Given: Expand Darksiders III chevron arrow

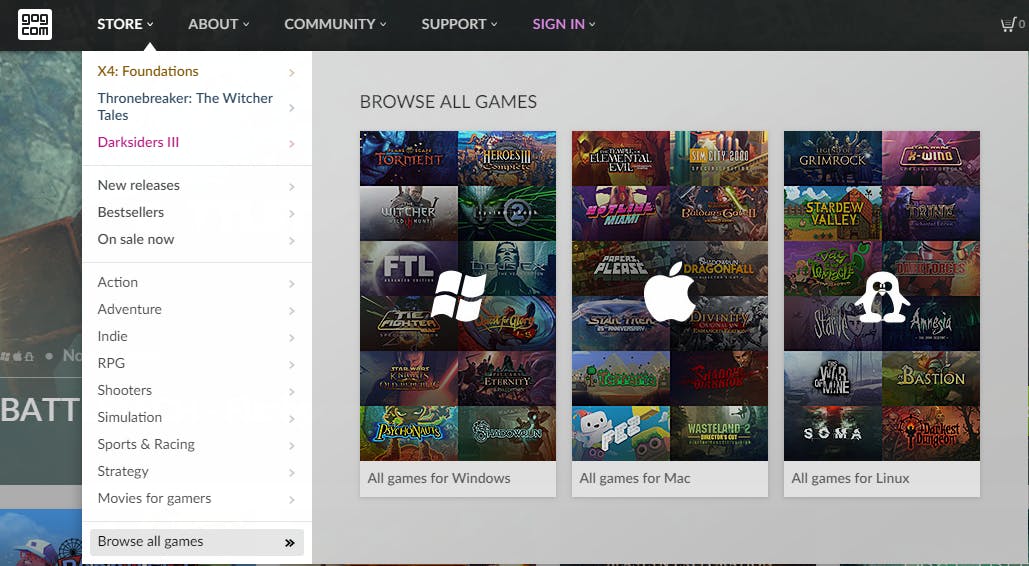Looking at the screenshot, I should [x=292, y=143].
